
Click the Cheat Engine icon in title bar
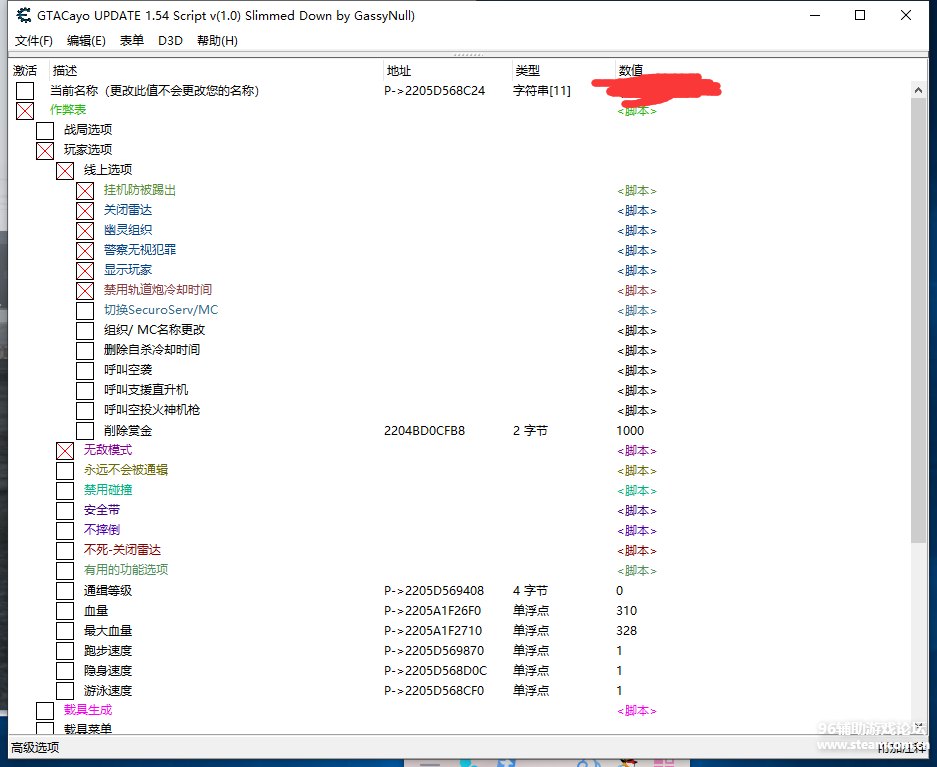pos(23,15)
